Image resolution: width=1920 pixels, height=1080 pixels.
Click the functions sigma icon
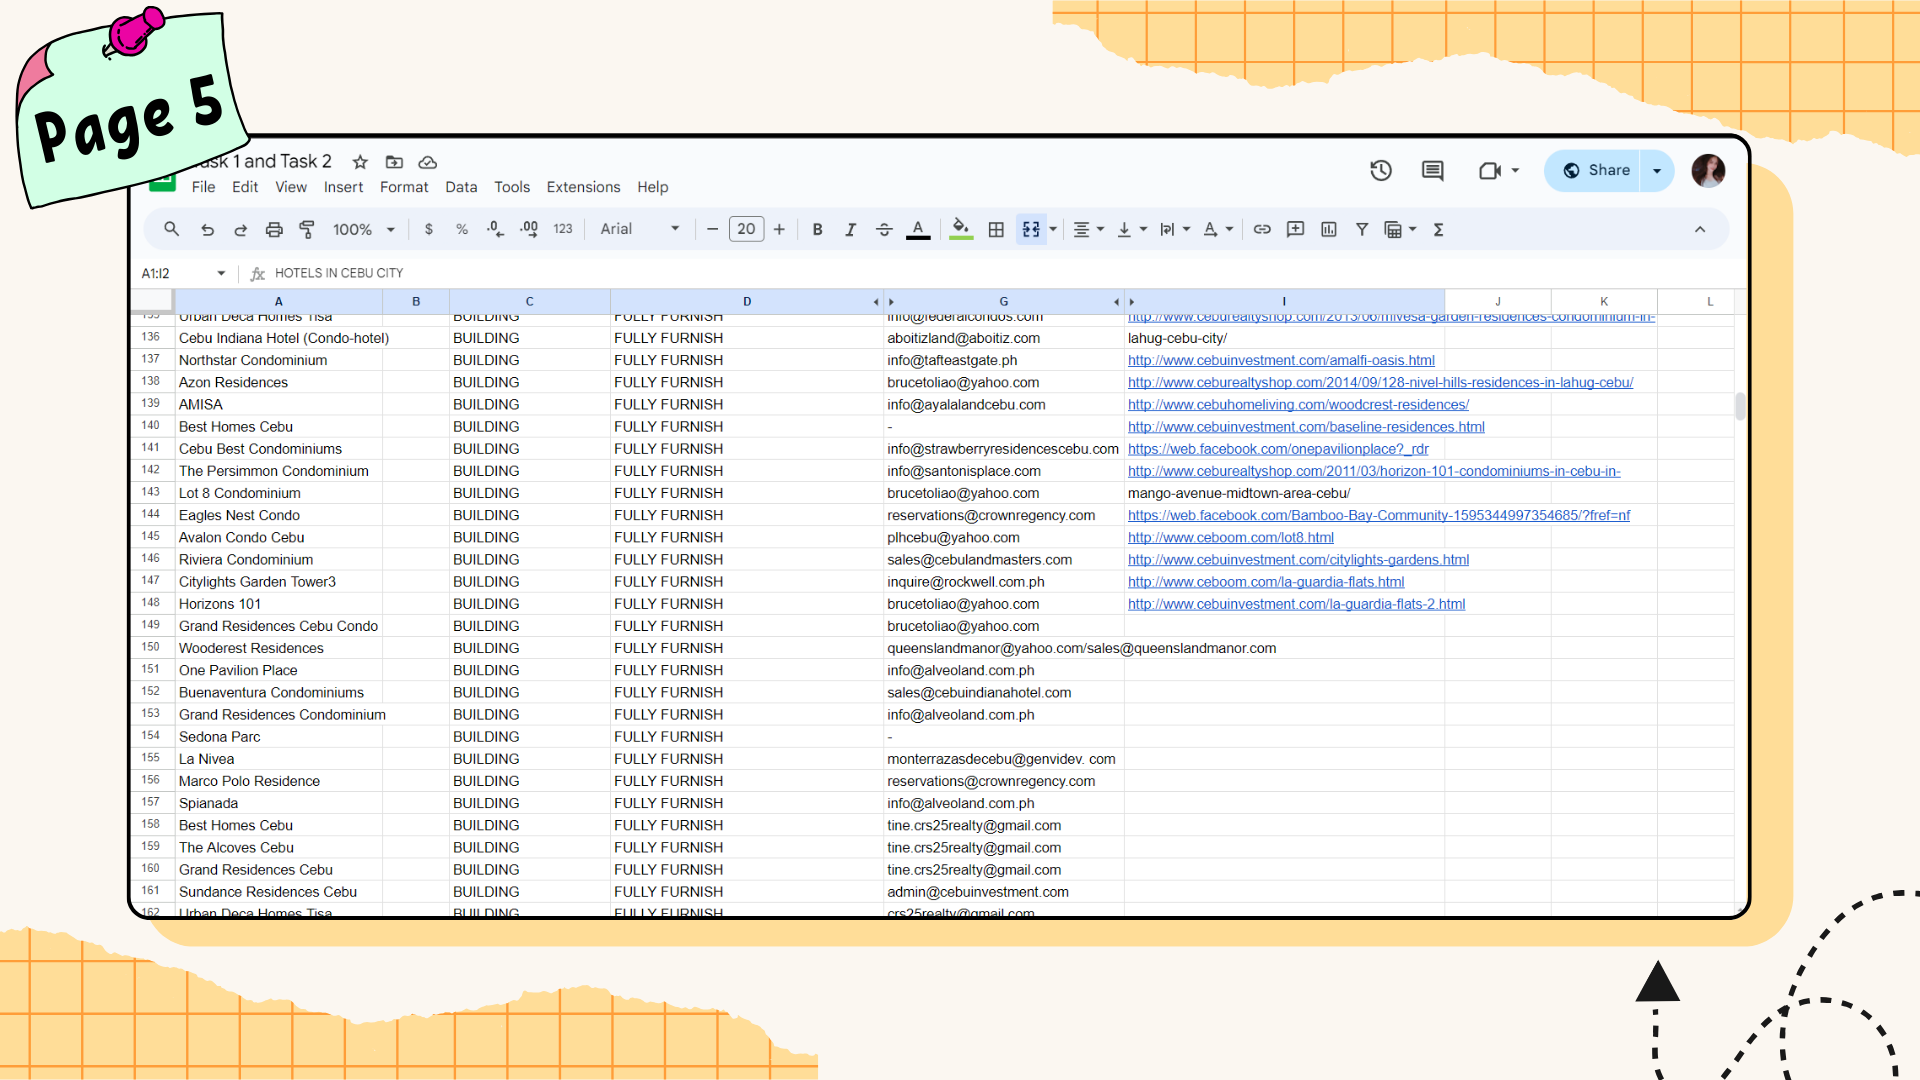point(1438,229)
